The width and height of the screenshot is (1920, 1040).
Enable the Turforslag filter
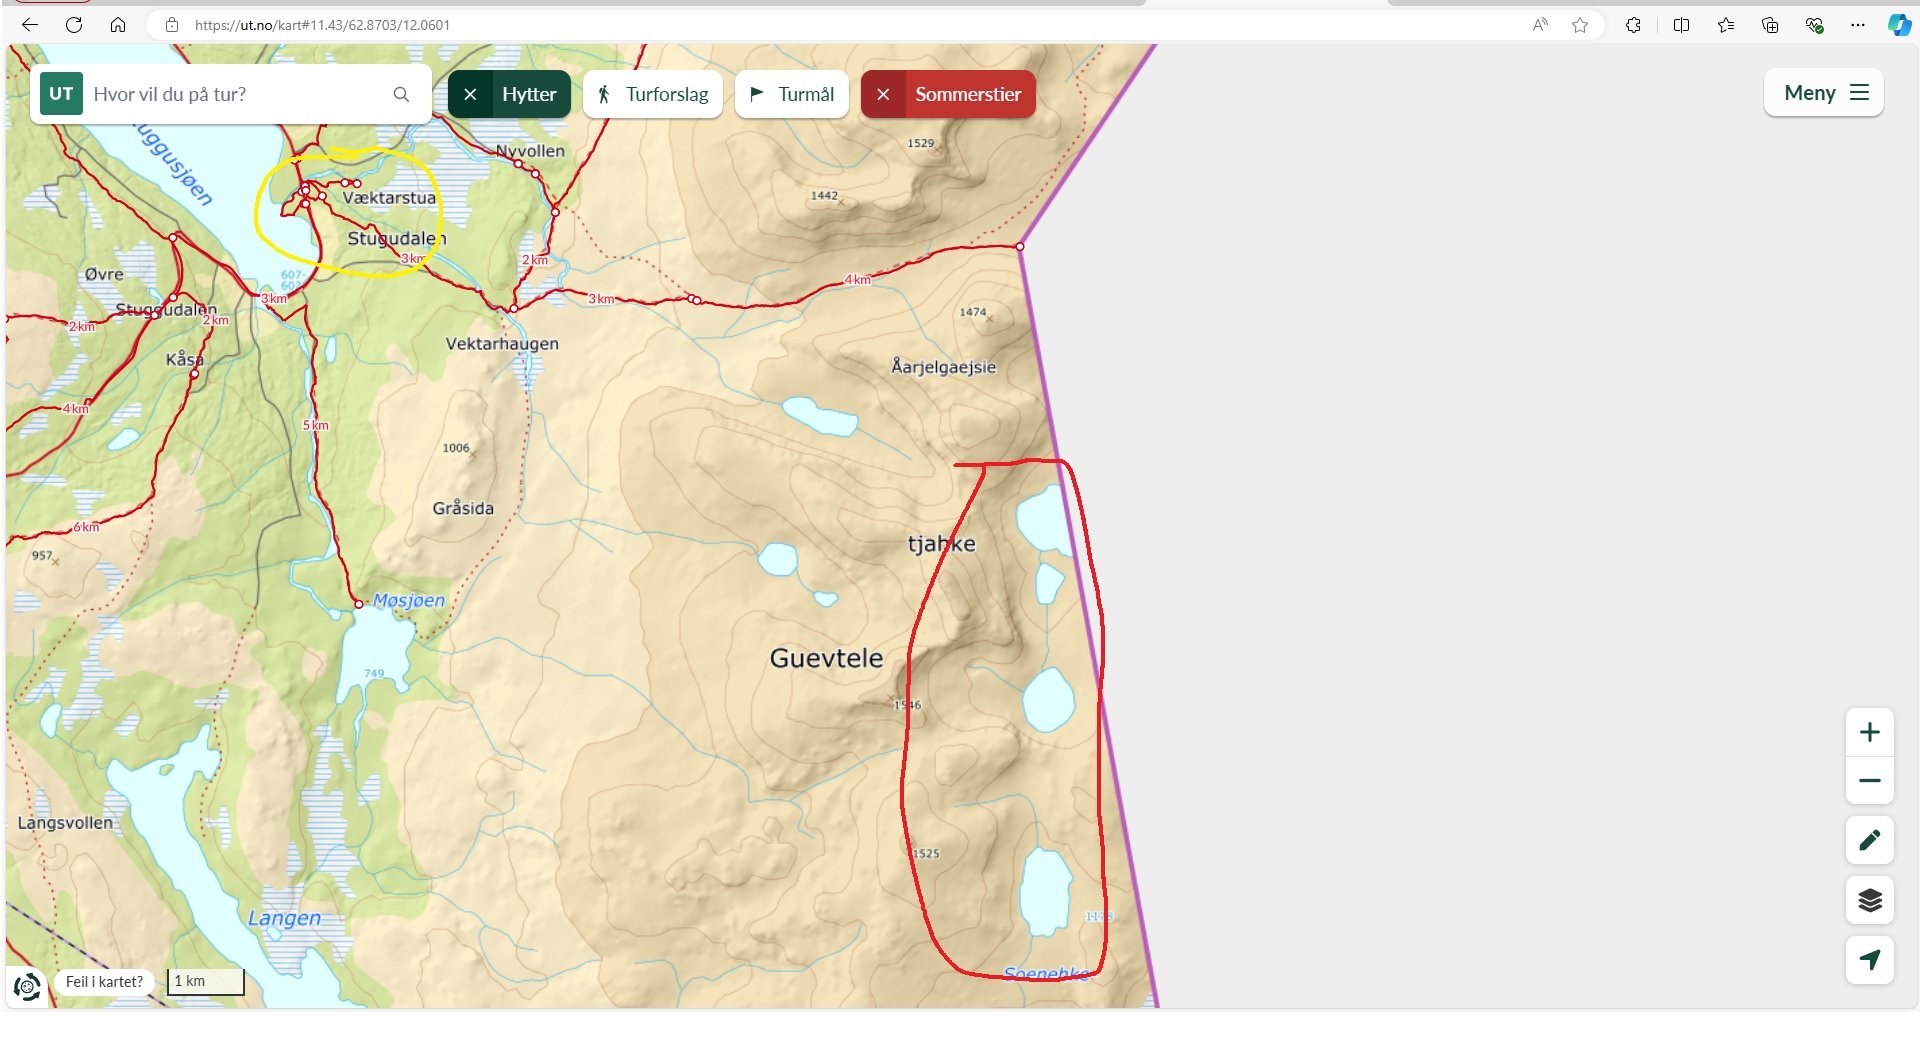click(653, 94)
